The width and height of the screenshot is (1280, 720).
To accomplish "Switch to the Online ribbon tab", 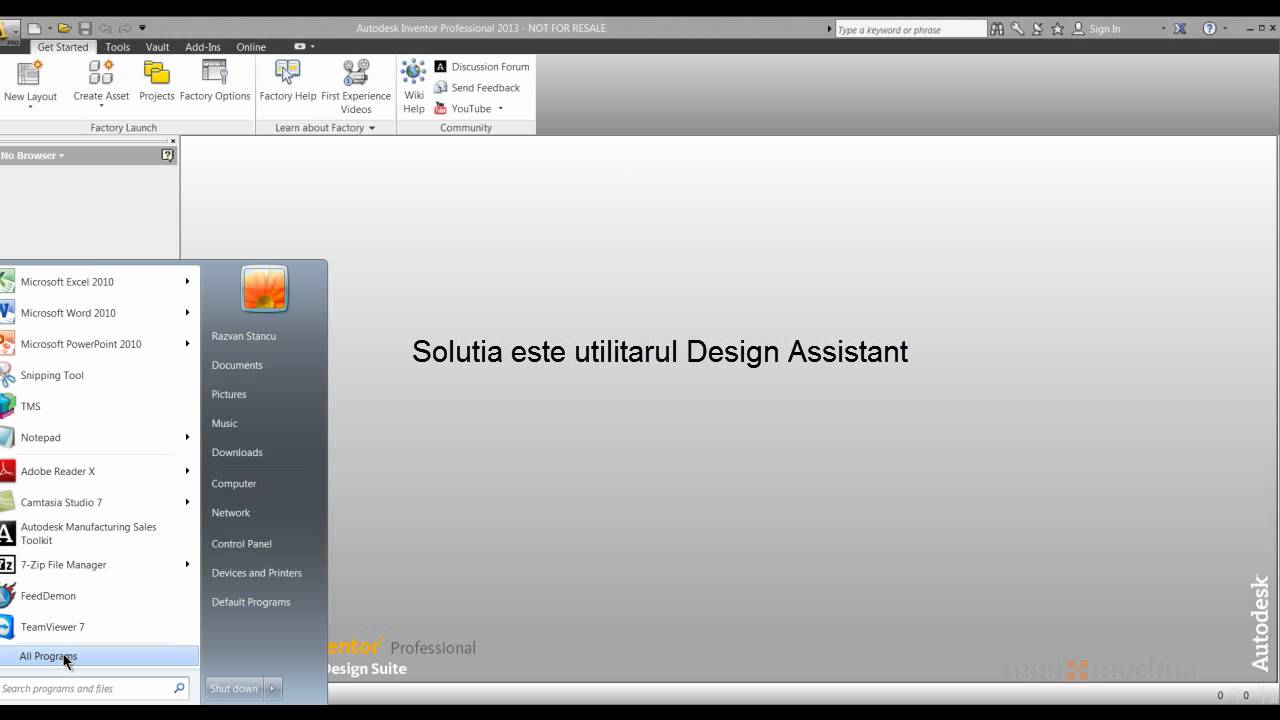I will pyautogui.click(x=251, y=47).
